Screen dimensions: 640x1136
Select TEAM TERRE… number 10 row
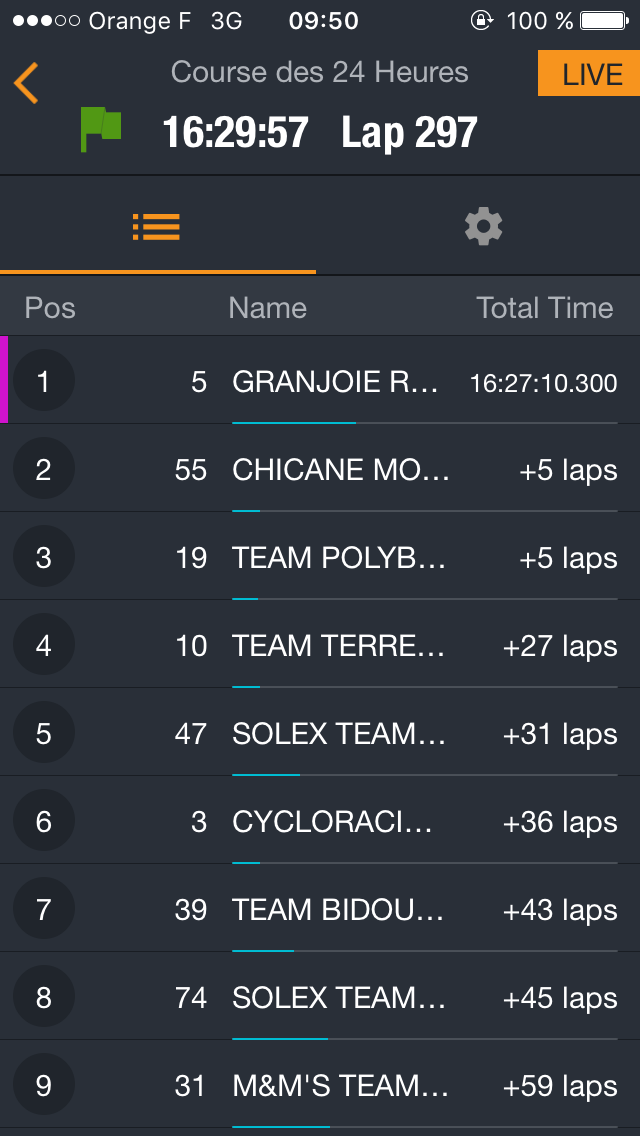click(338, 645)
